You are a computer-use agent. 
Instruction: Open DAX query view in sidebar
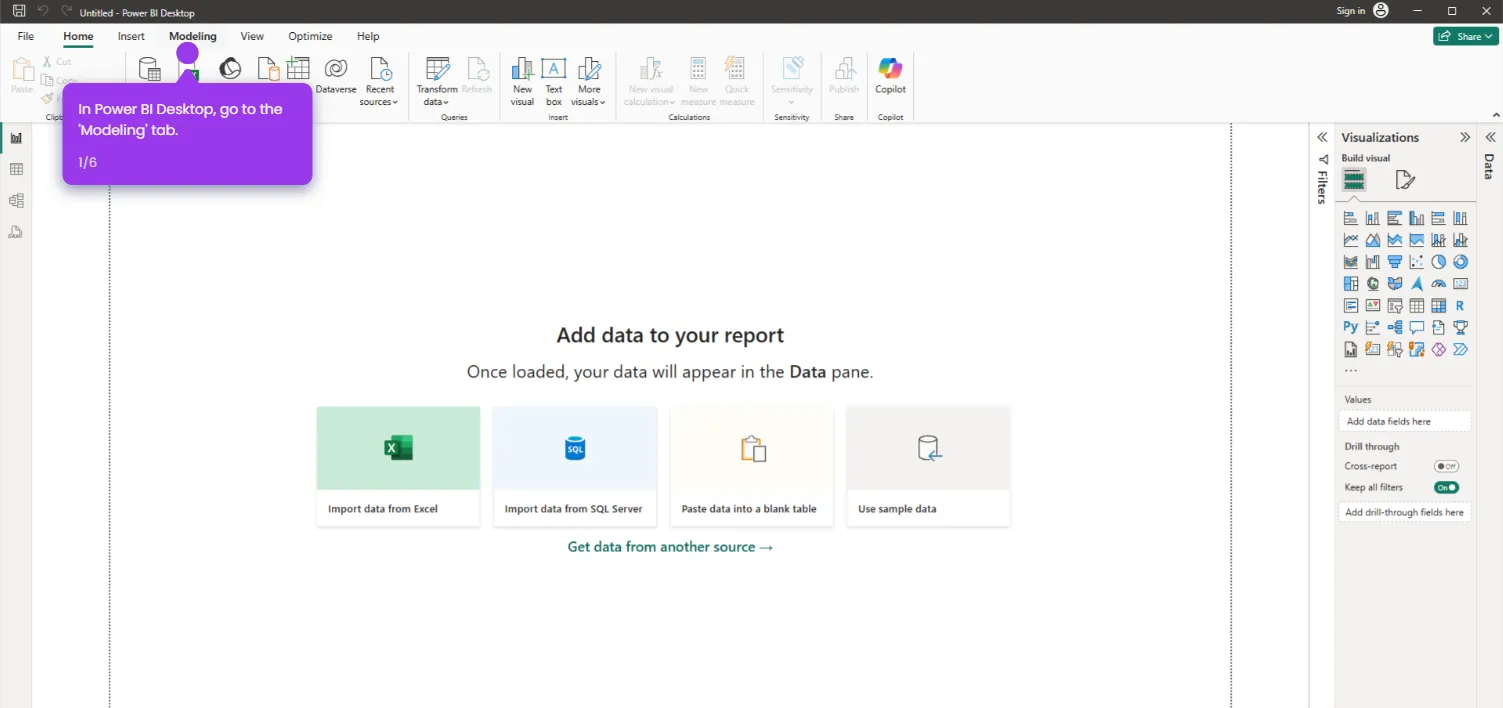tap(16, 231)
